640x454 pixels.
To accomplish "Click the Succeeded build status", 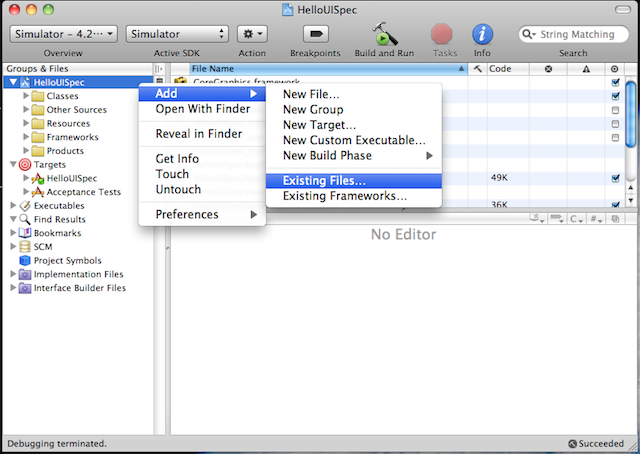I will [x=596, y=443].
